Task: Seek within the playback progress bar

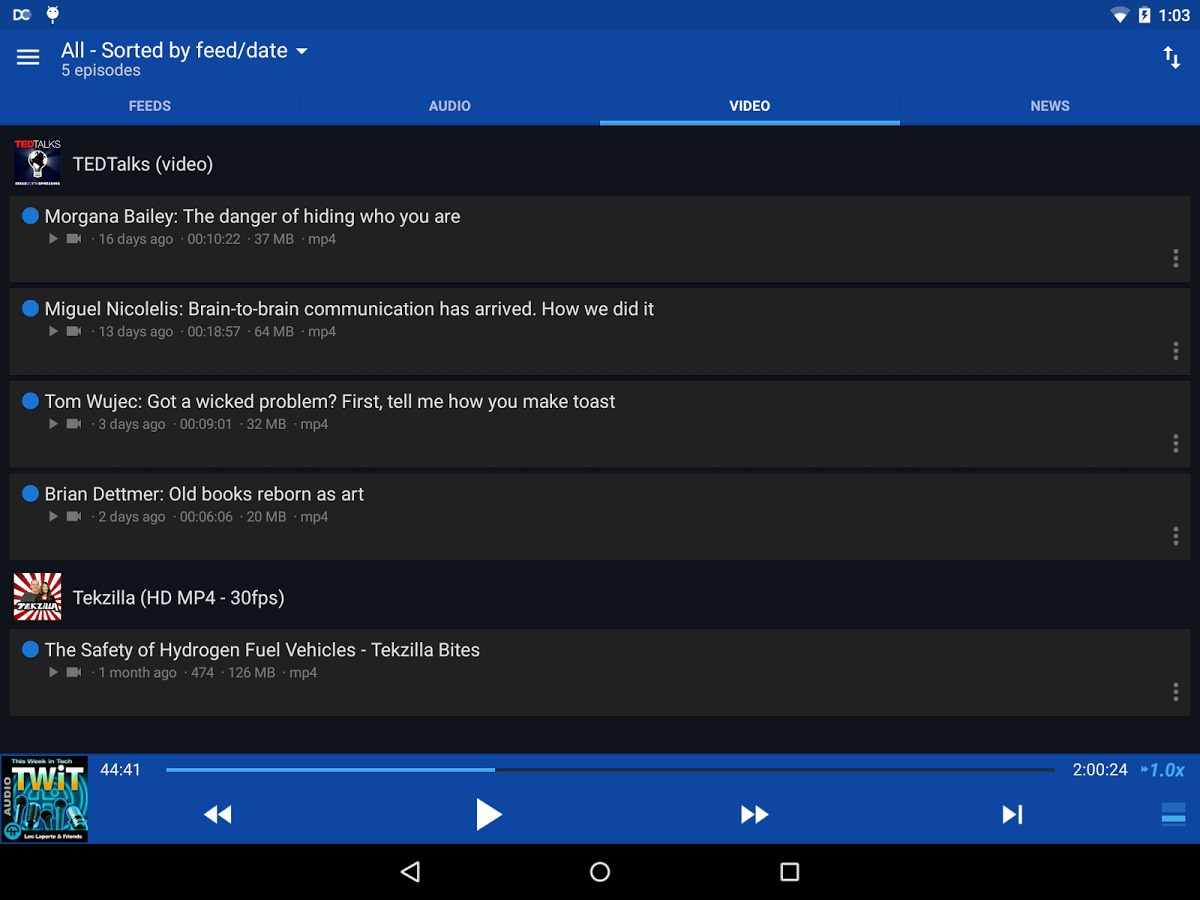Action: [x=610, y=770]
